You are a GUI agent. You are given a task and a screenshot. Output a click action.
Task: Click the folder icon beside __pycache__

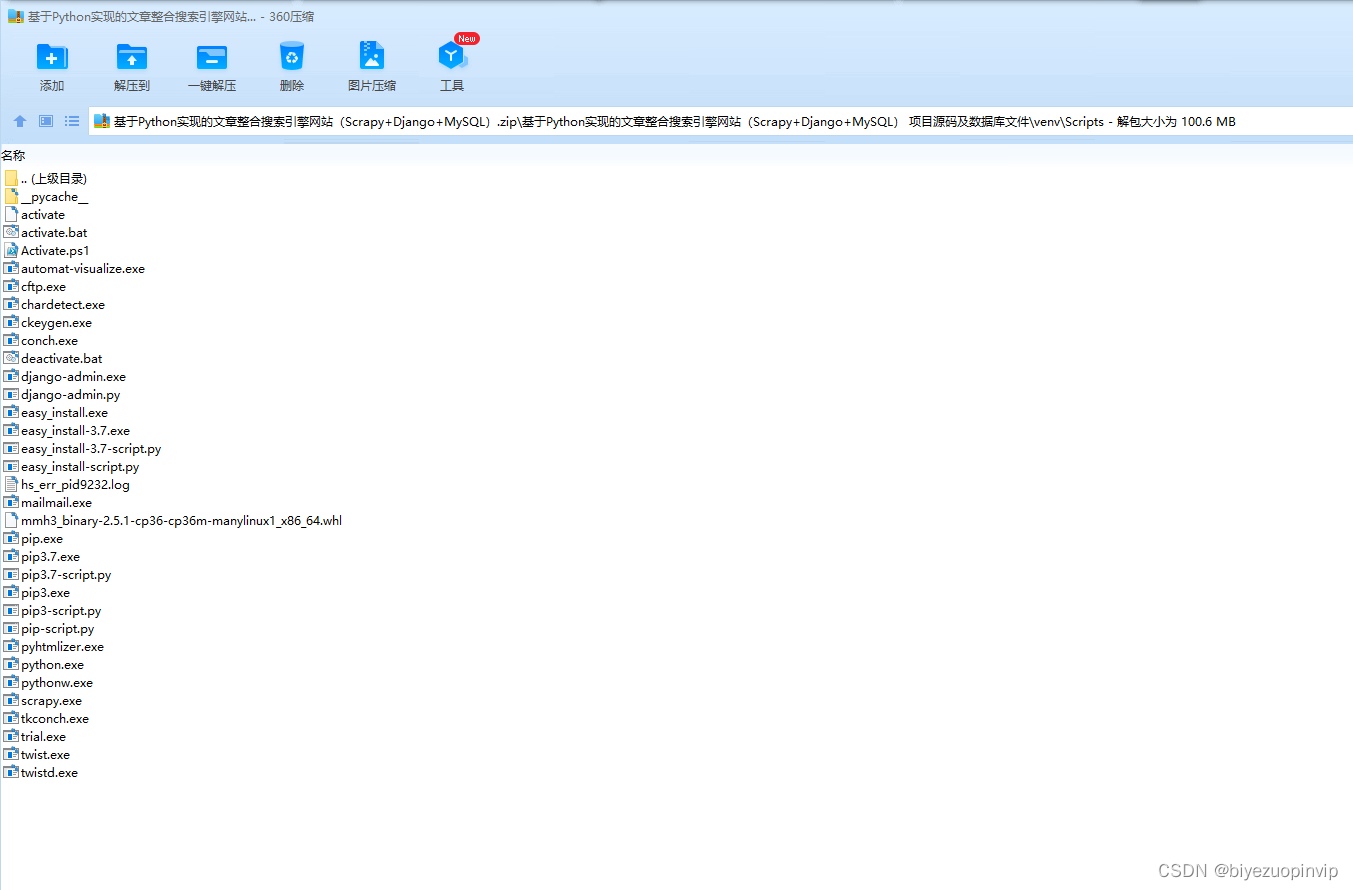point(11,196)
